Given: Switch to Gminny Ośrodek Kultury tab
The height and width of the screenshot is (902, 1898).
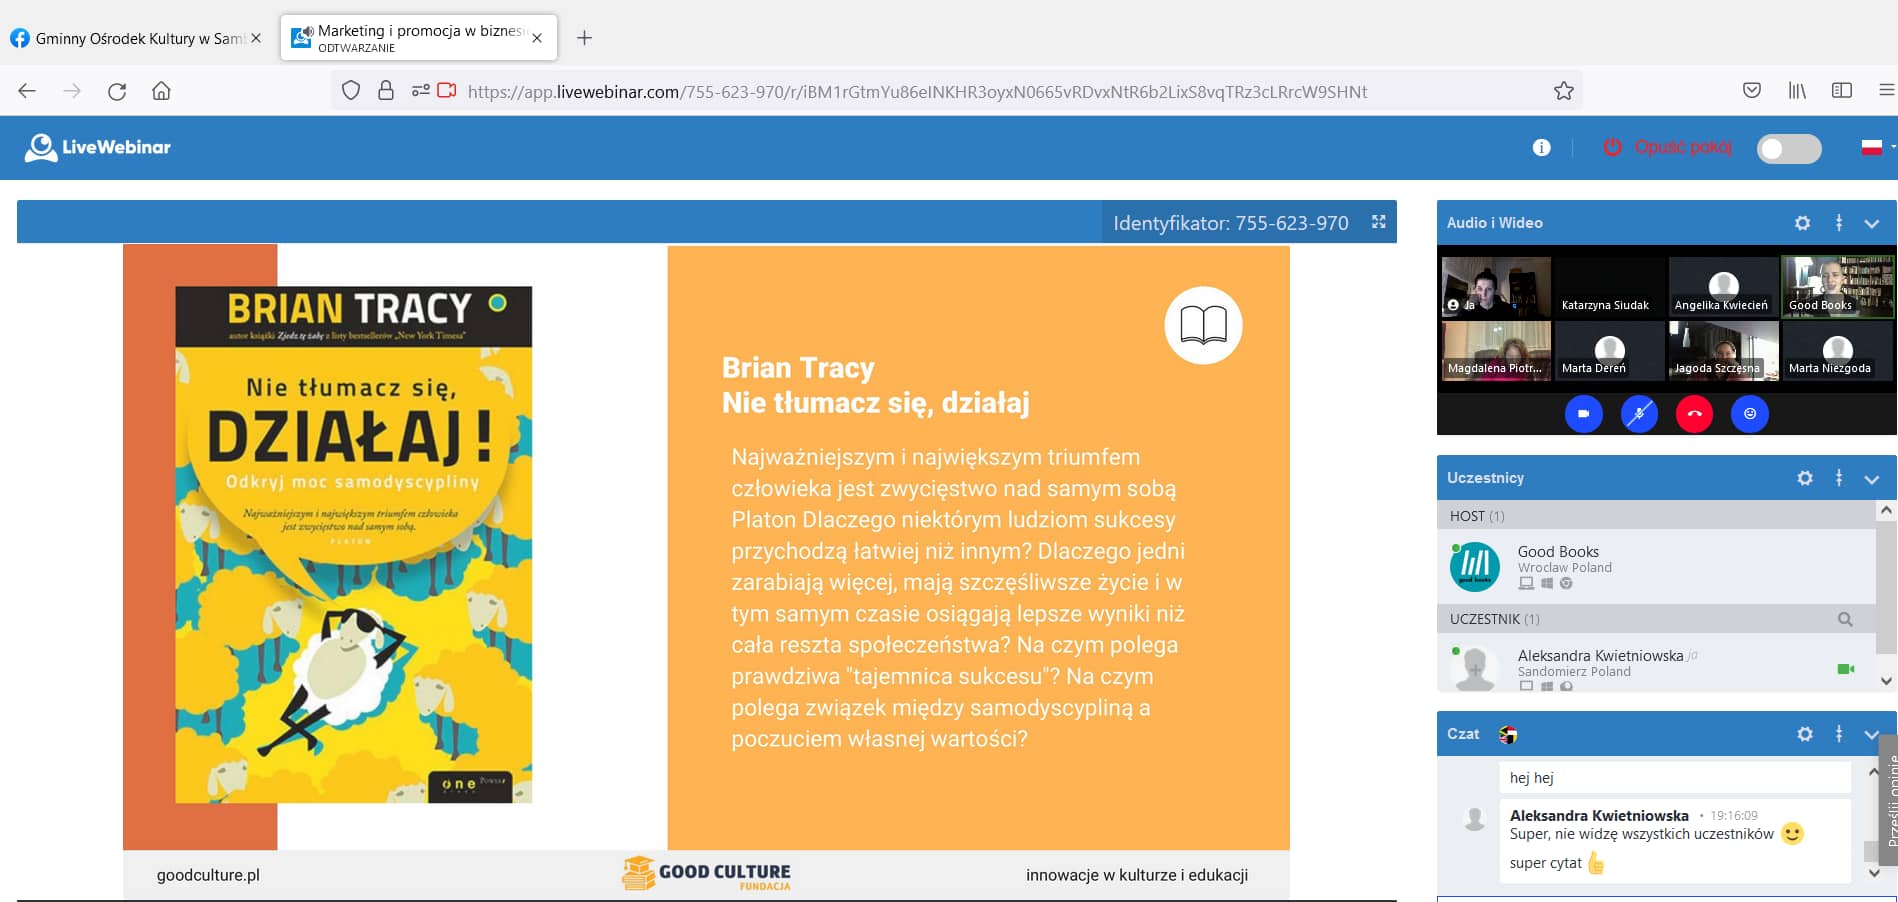Looking at the screenshot, I should click(x=139, y=38).
